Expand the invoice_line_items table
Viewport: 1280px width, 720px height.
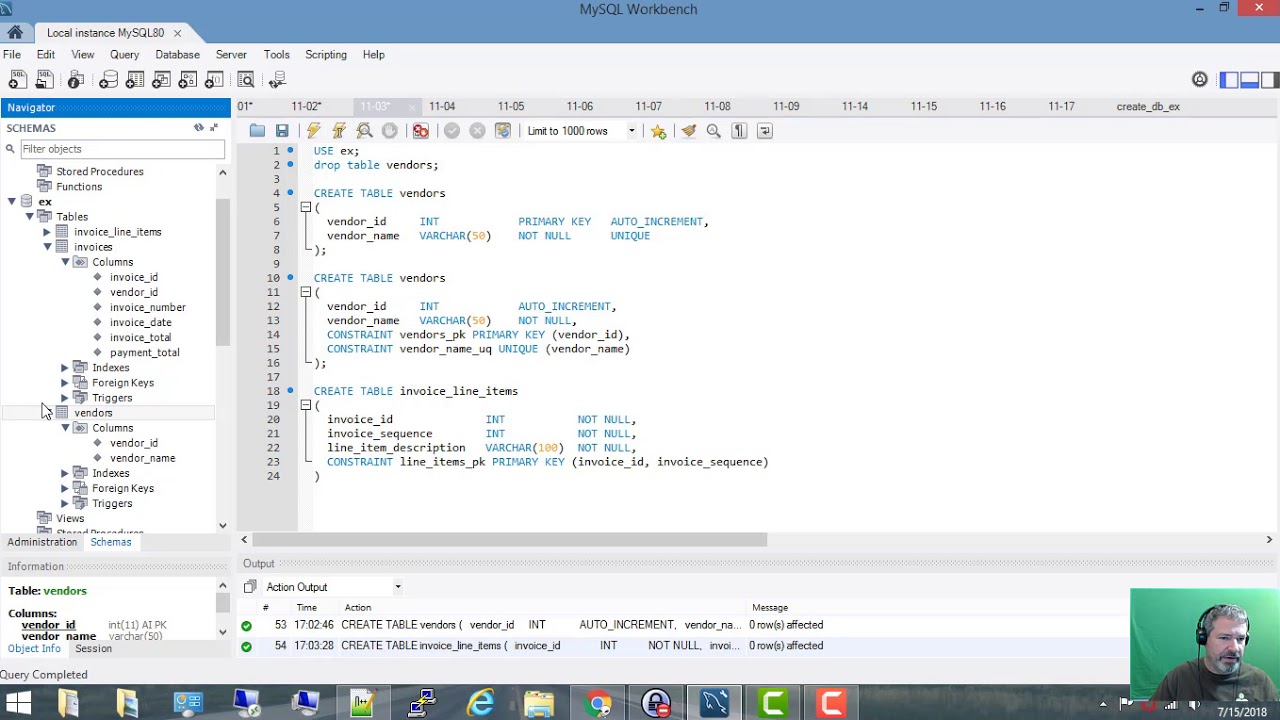(47, 232)
